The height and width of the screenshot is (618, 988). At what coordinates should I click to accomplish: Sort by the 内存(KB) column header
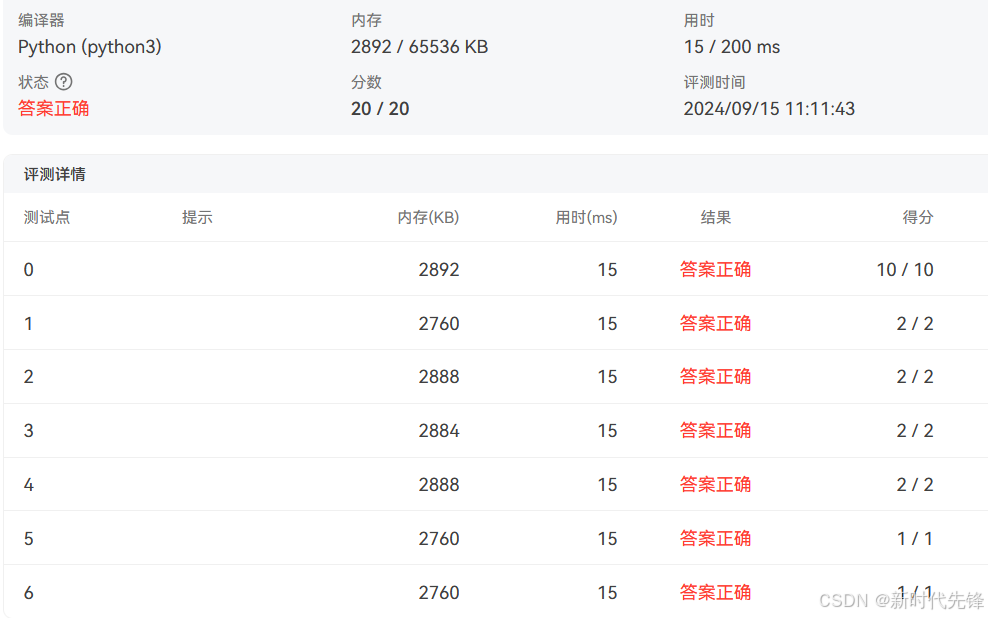coord(428,217)
